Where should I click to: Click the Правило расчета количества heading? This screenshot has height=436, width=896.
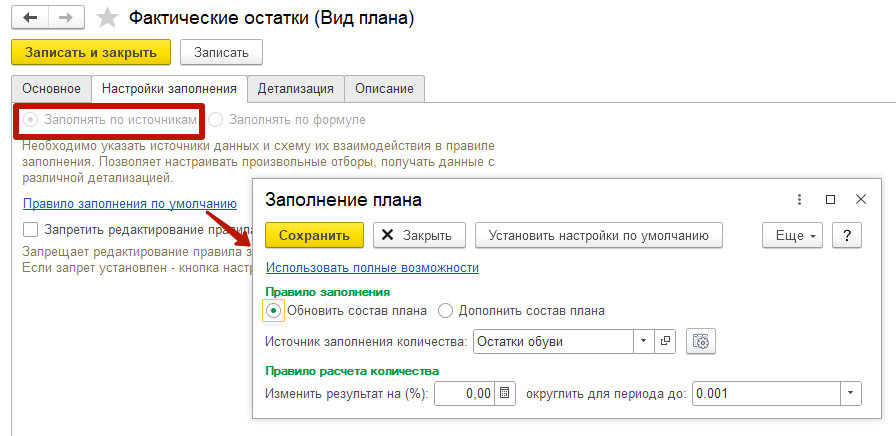[x=352, y=371]
